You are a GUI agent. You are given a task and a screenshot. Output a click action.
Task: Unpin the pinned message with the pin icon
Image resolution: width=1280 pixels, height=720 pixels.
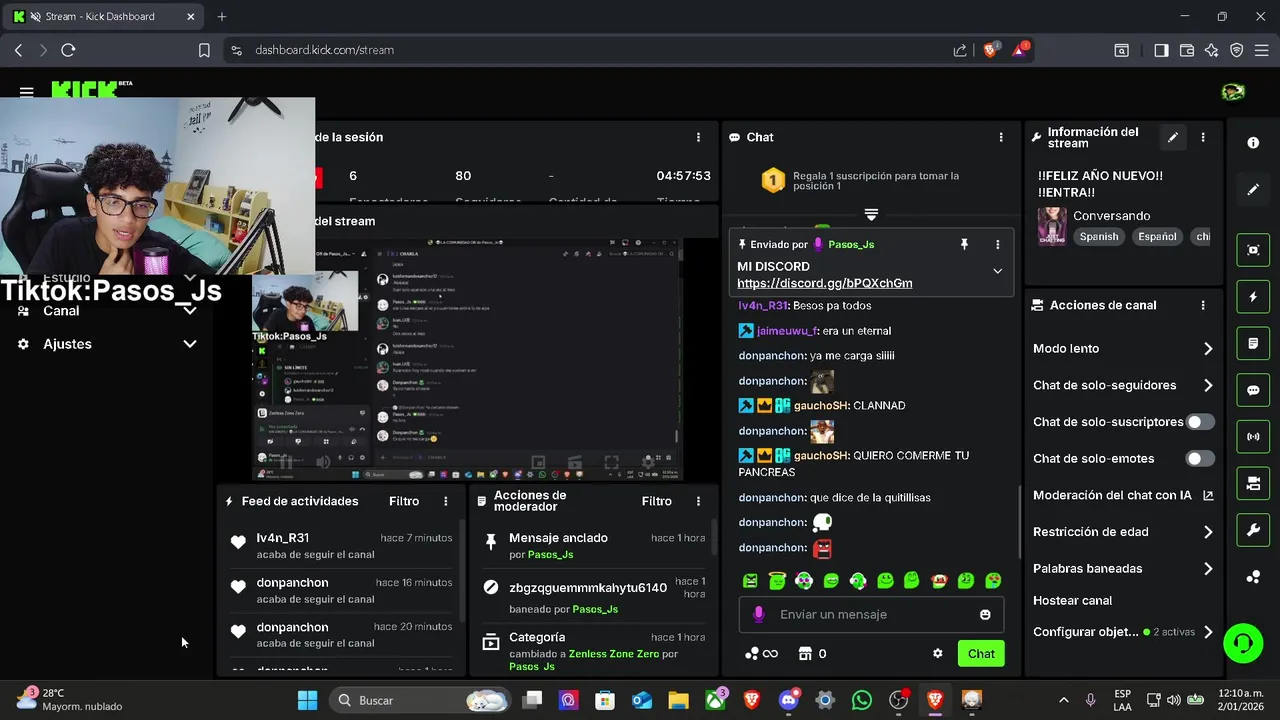coord(964,244)
